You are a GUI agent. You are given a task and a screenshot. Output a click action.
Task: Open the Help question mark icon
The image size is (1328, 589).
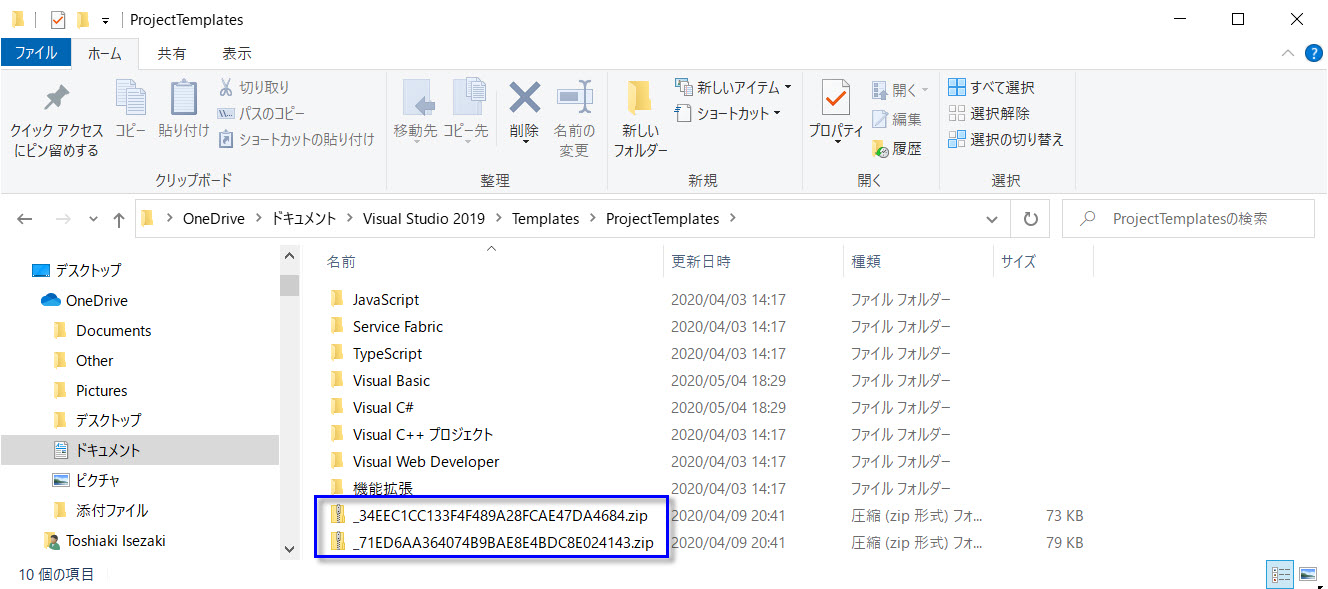click(1313, 53)
